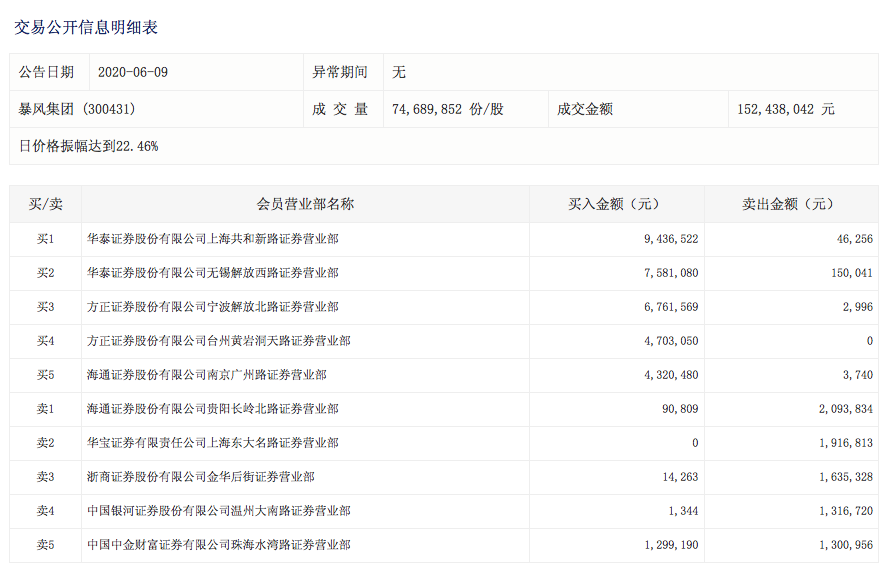Select 方正证券宁波解放北路证券营业部 name
The width and height of the screenshot is (889, 572).
tap(213, 307)
